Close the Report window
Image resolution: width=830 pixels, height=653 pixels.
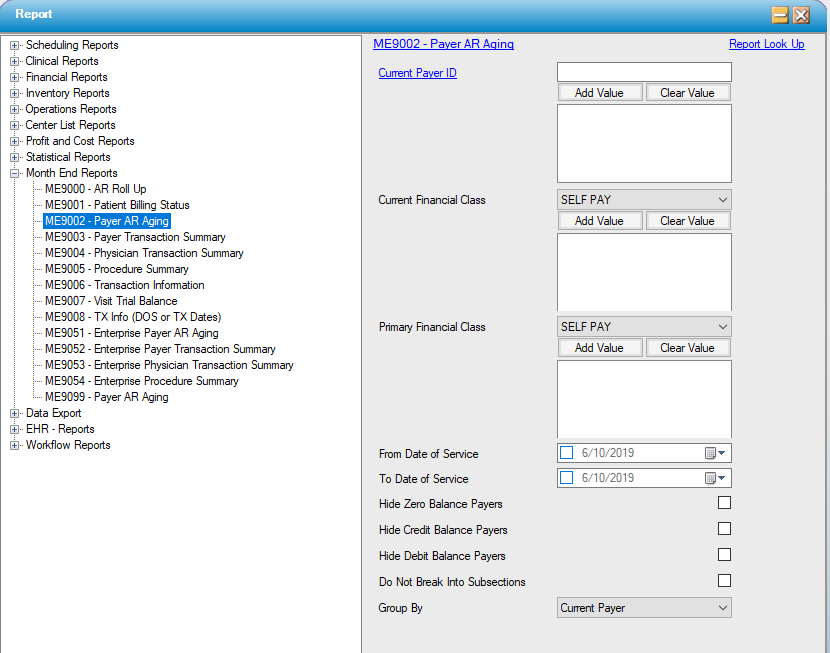point(801,15)
